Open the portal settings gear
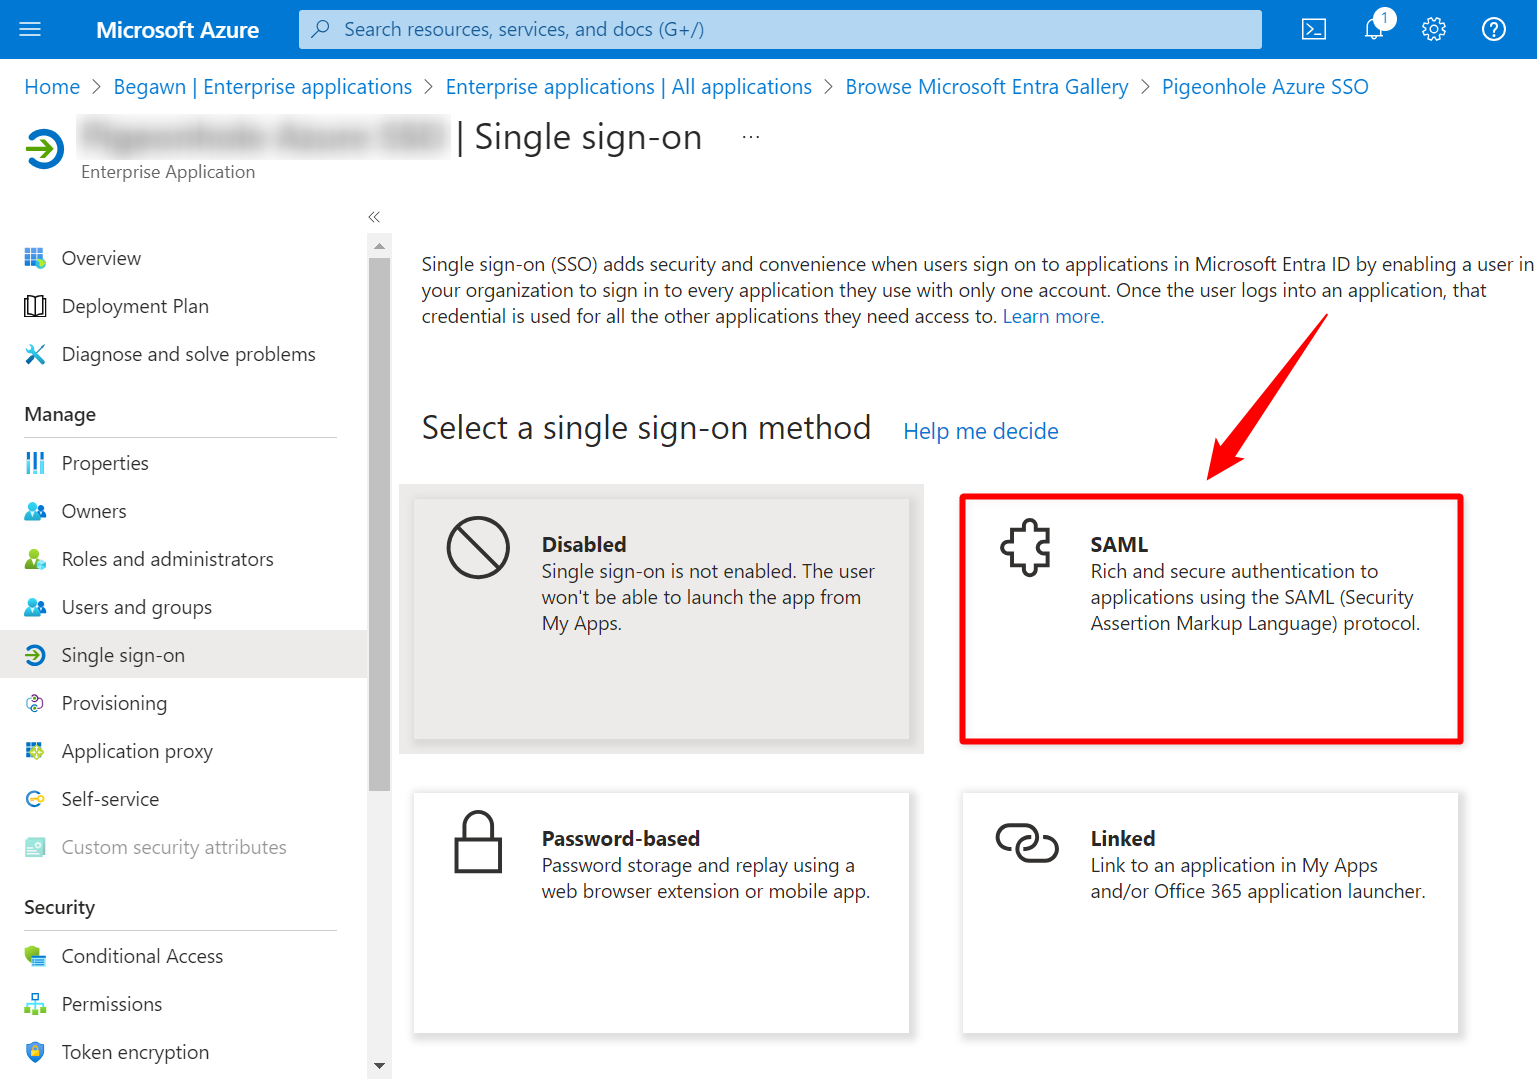The image size is (1537, 1079). tap(1434, 29)
